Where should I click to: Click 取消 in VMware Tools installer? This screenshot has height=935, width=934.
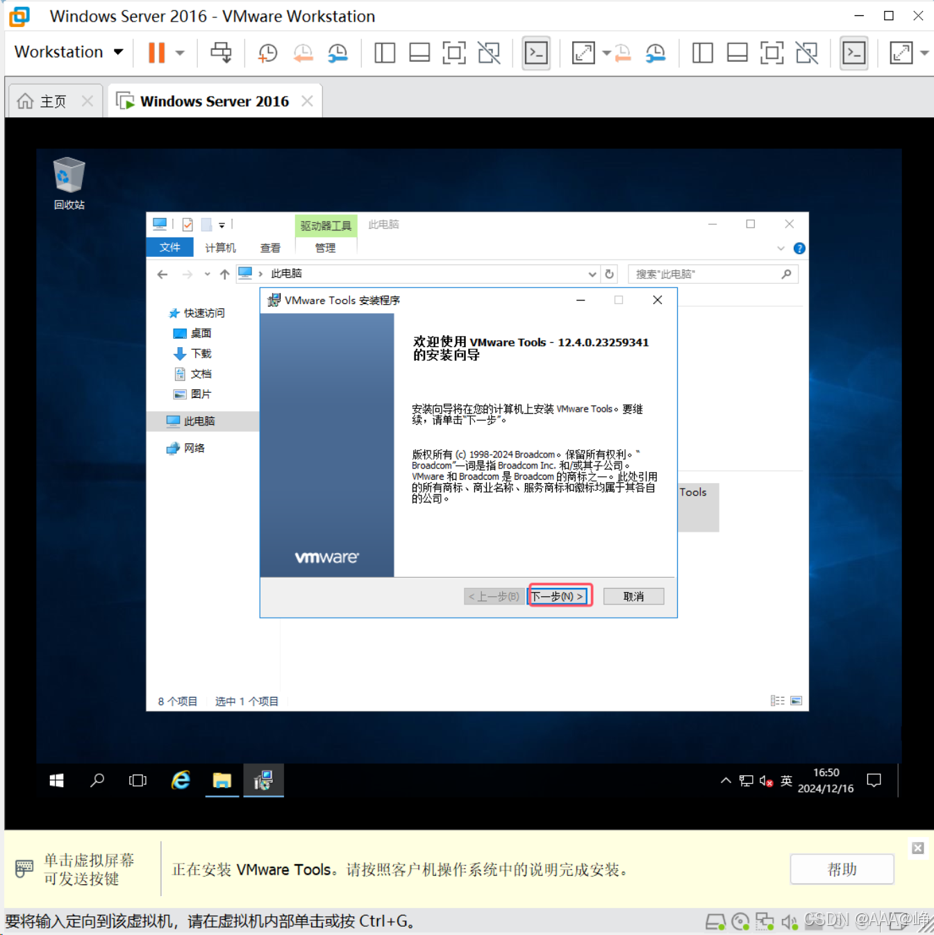pos(633,596)
